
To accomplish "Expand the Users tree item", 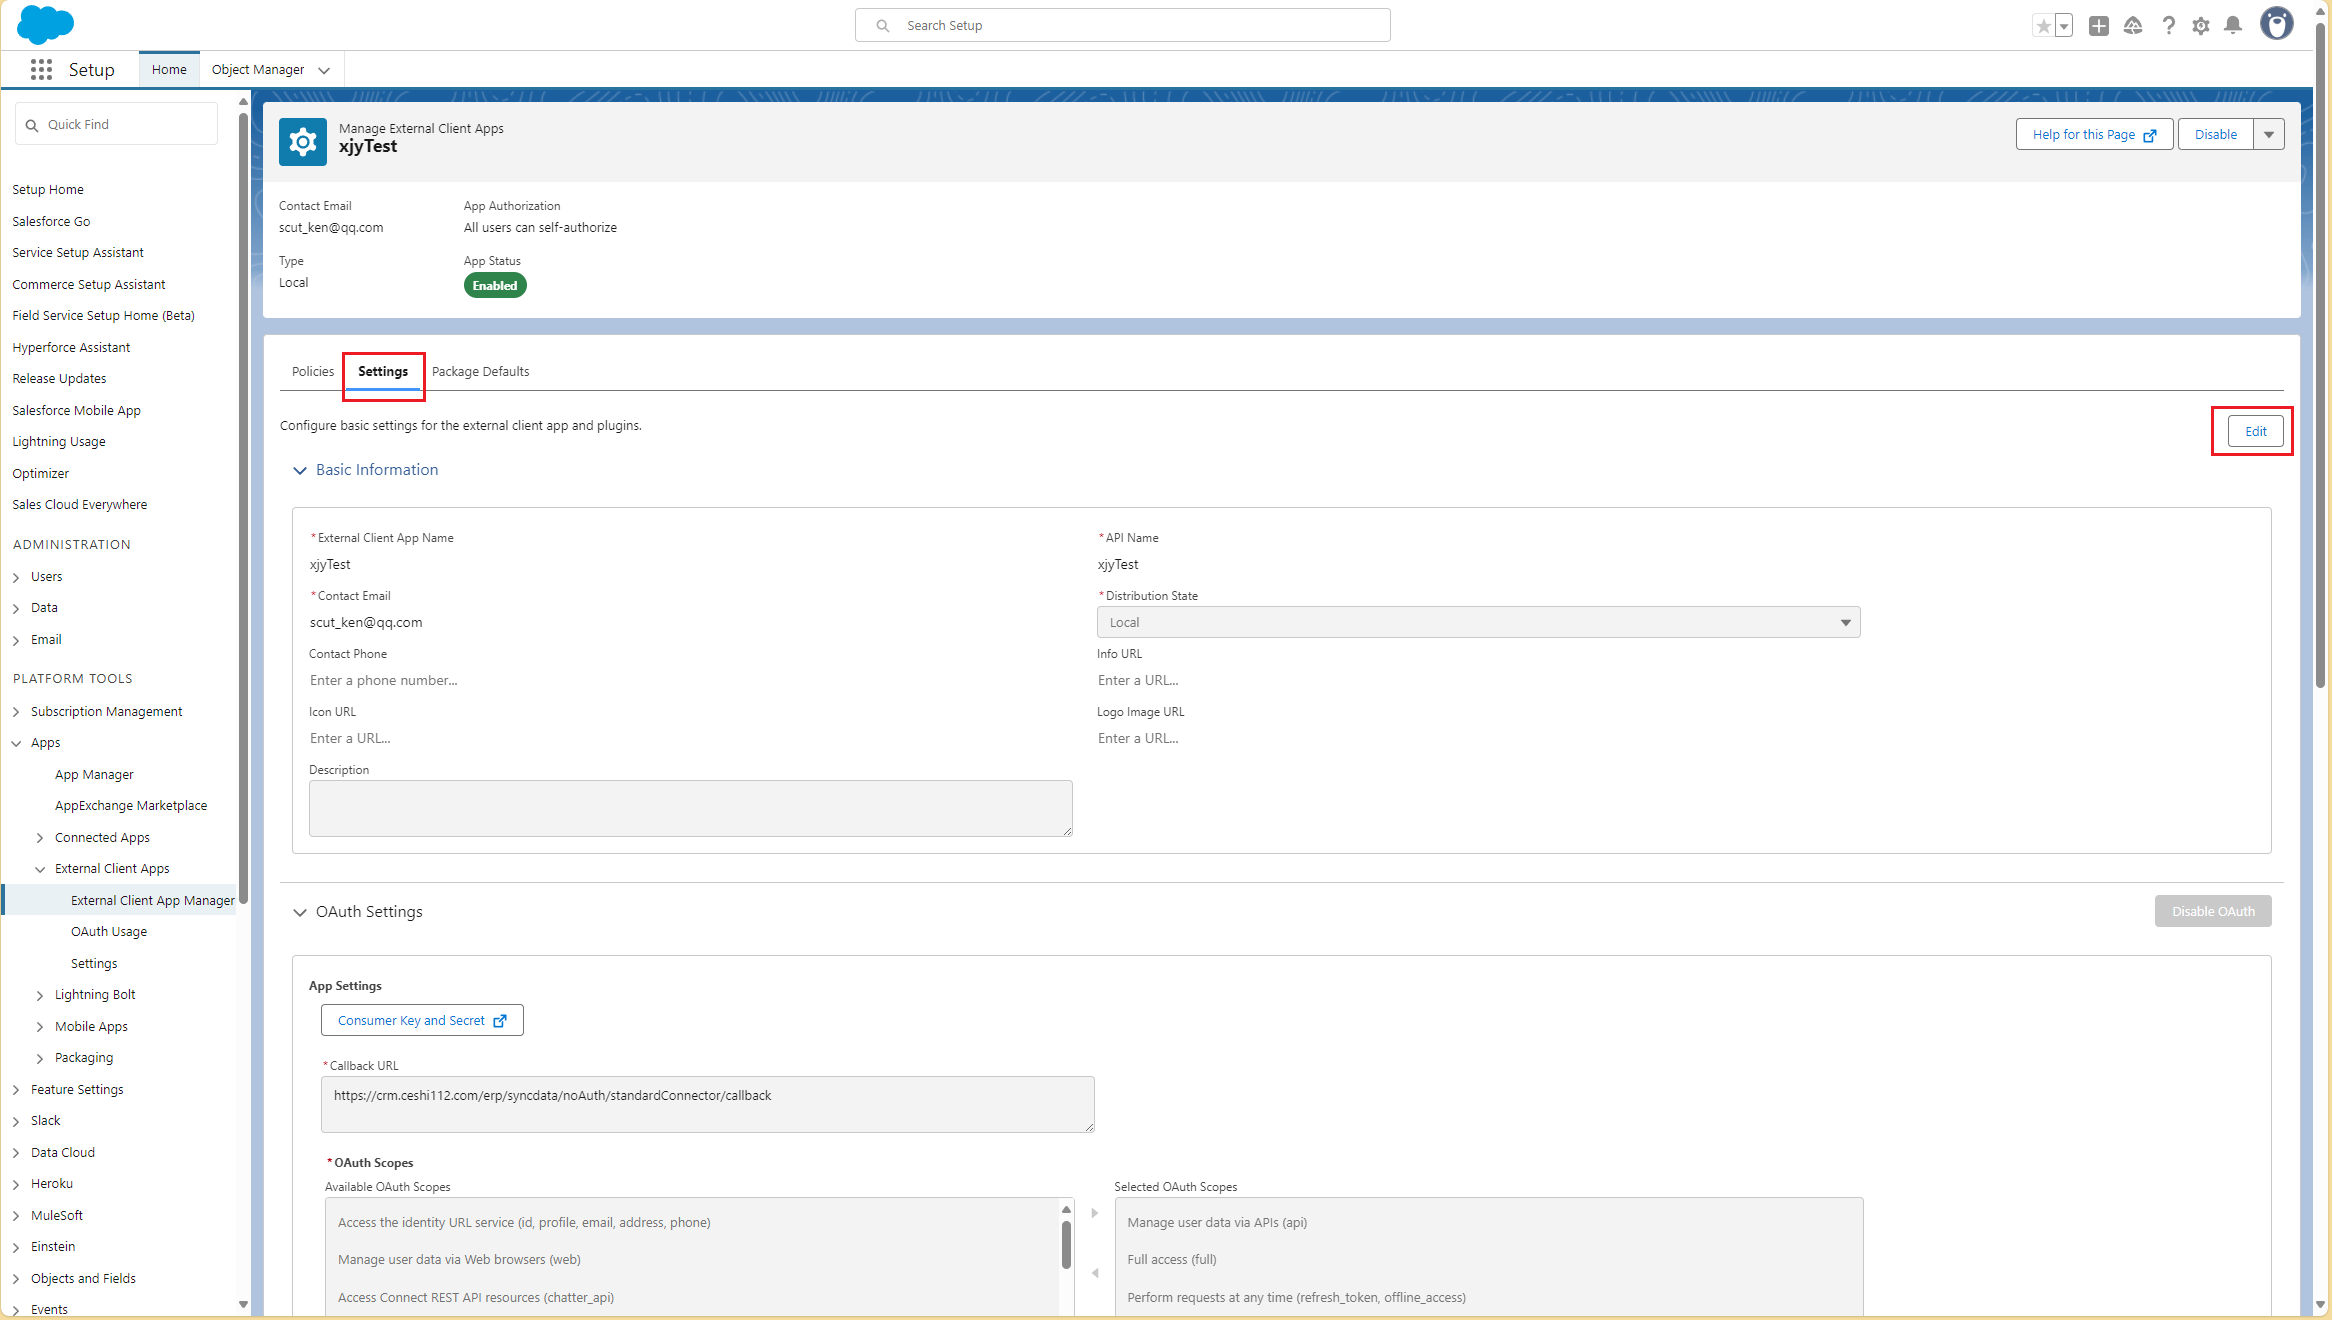I will pos(16,577).
